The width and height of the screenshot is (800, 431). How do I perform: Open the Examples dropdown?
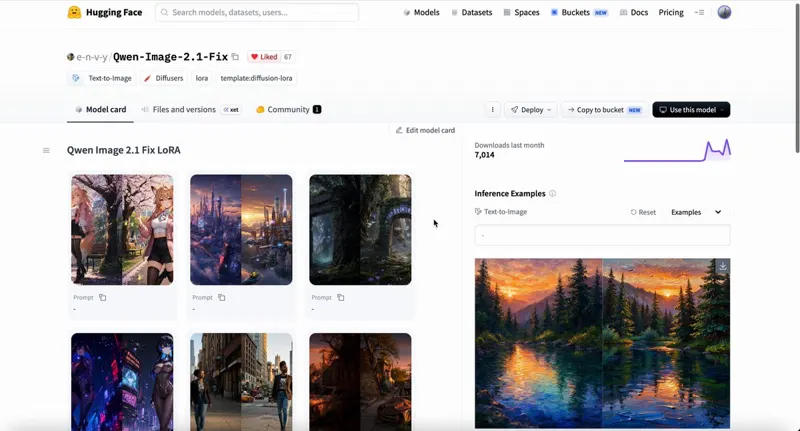(696, 212)
